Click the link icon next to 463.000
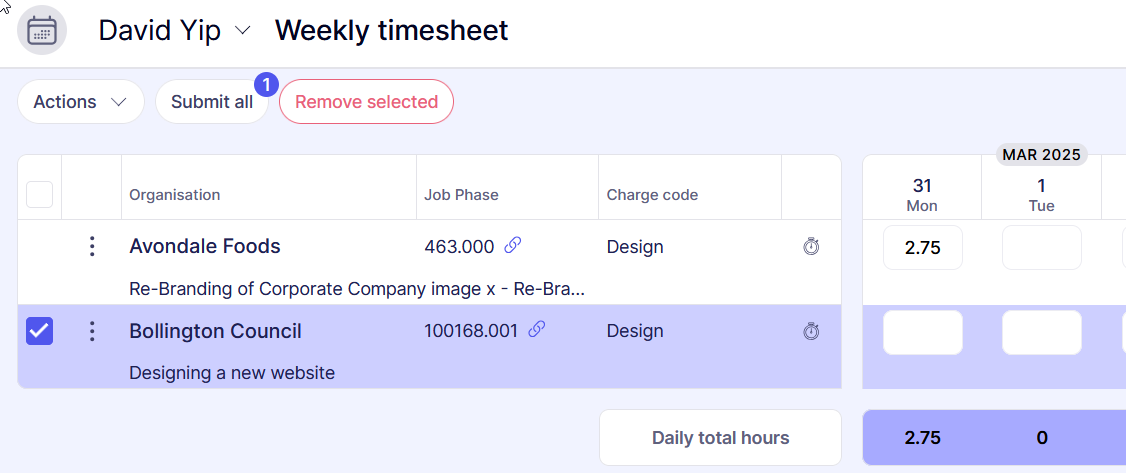 (x=513, y=245)
